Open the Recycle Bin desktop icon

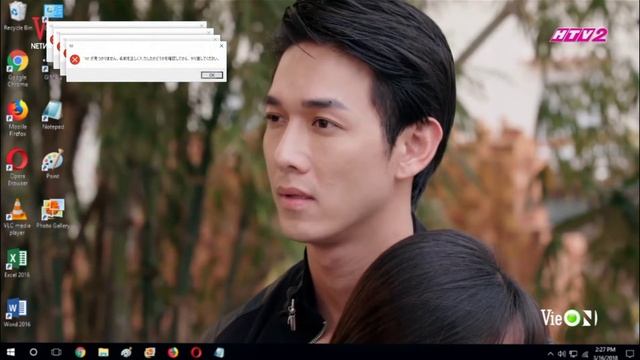coord(18,16)
